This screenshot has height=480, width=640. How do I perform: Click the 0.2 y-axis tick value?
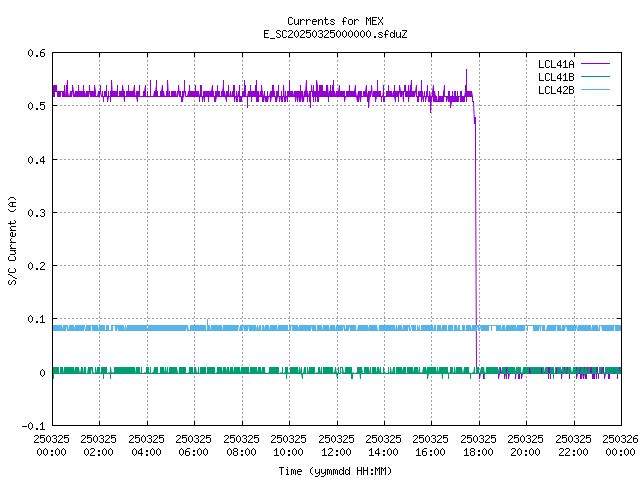click(36, 266)
